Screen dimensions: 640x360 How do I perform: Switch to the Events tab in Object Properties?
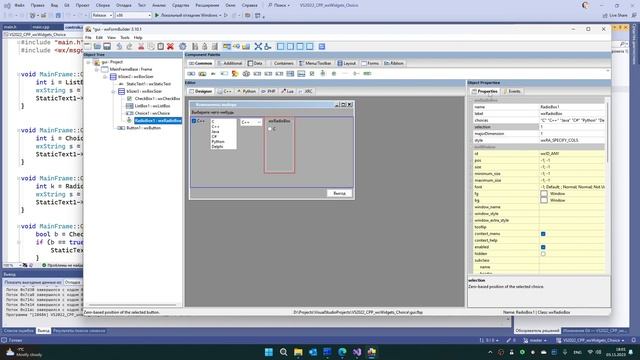tap(512, 91)
